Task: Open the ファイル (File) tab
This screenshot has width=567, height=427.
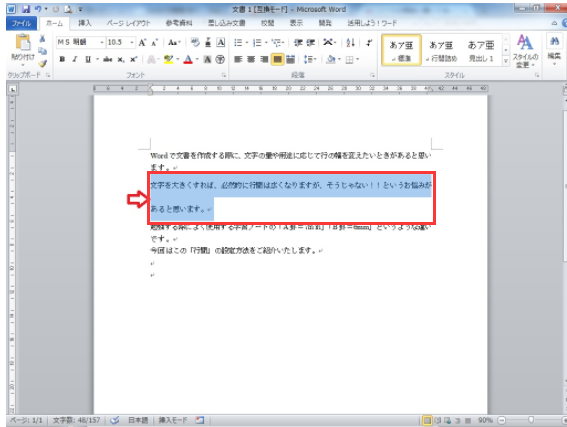Action: tap(21, 23)
